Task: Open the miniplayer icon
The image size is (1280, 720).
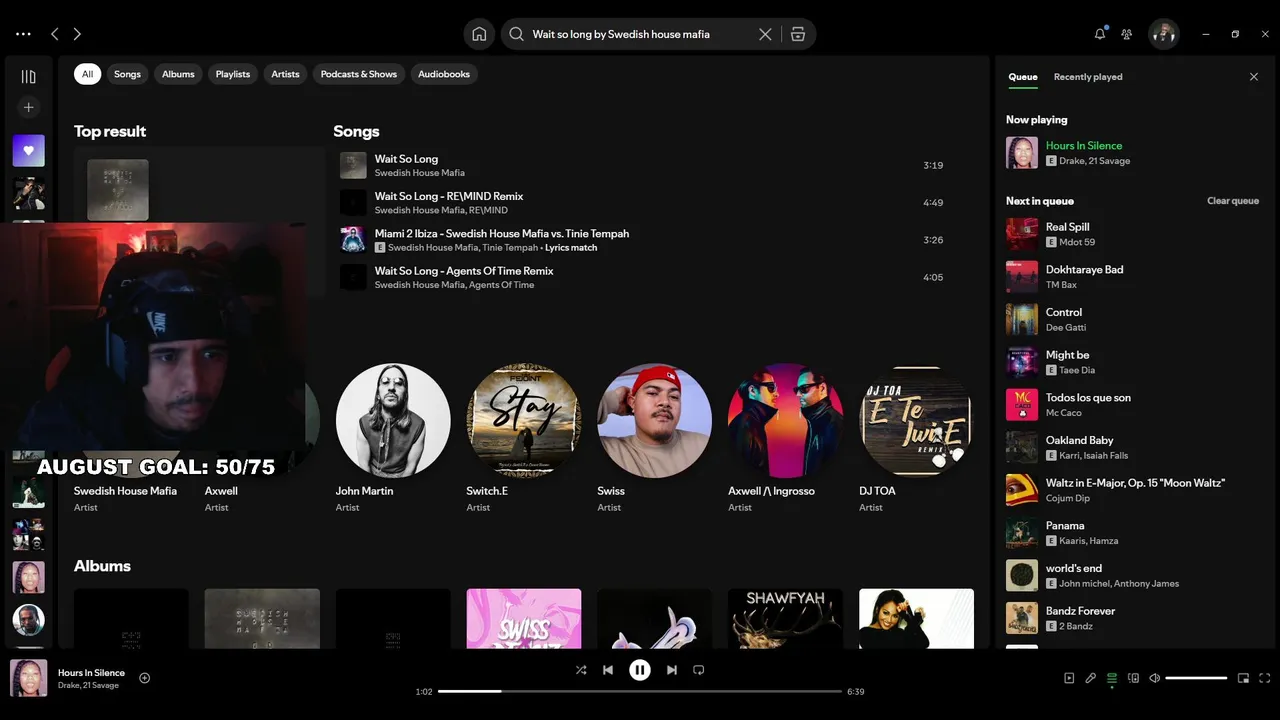Action: [x=1243, y=678]
